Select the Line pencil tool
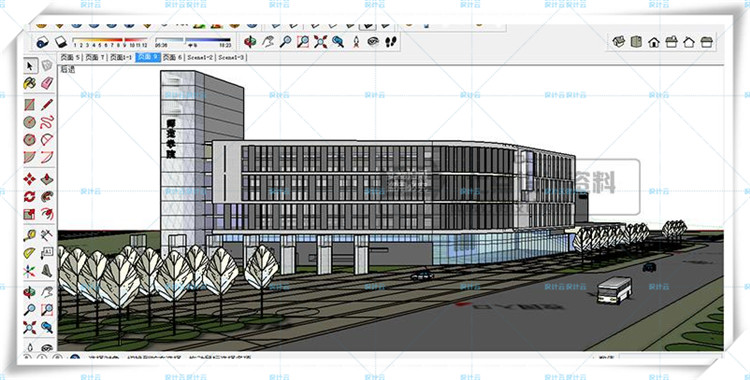Image resolution: width=750 pixels, height=380 pixels. click(47, 104)
